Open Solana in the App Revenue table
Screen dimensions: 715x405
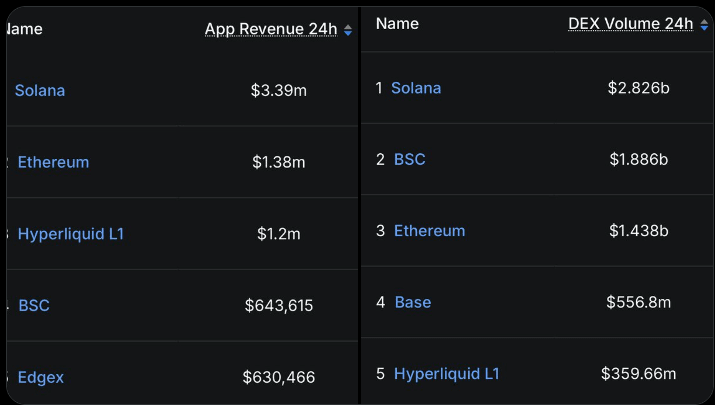pyautogui.click(x=40, y=91)
